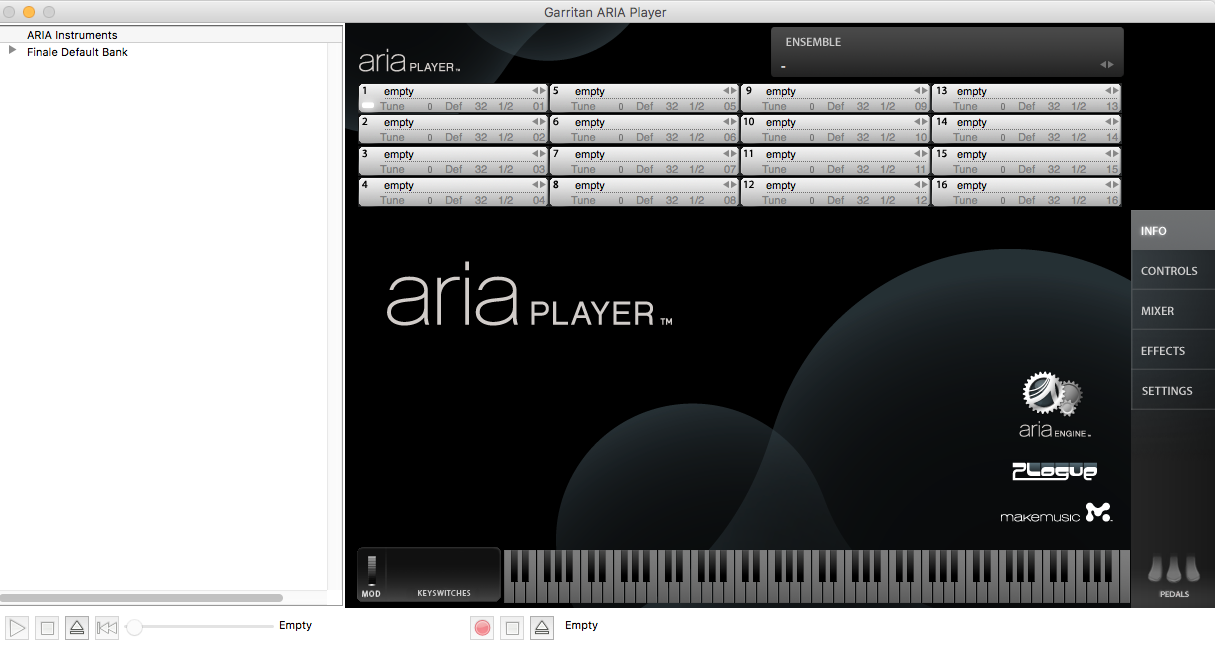The height and width of the screenshot is (647, 1215).
Task: Click the Plogue logo
Action: (x=1054, y=471)
